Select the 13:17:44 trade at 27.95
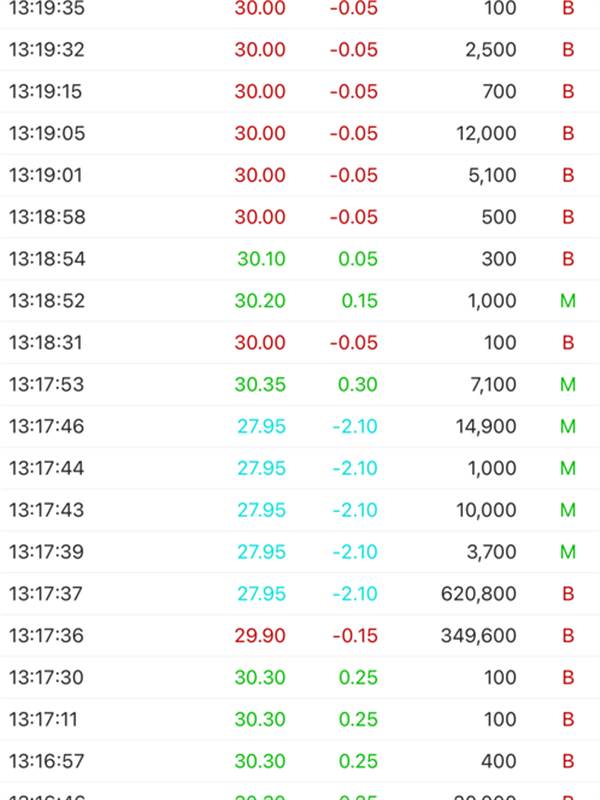 (300, 468)
